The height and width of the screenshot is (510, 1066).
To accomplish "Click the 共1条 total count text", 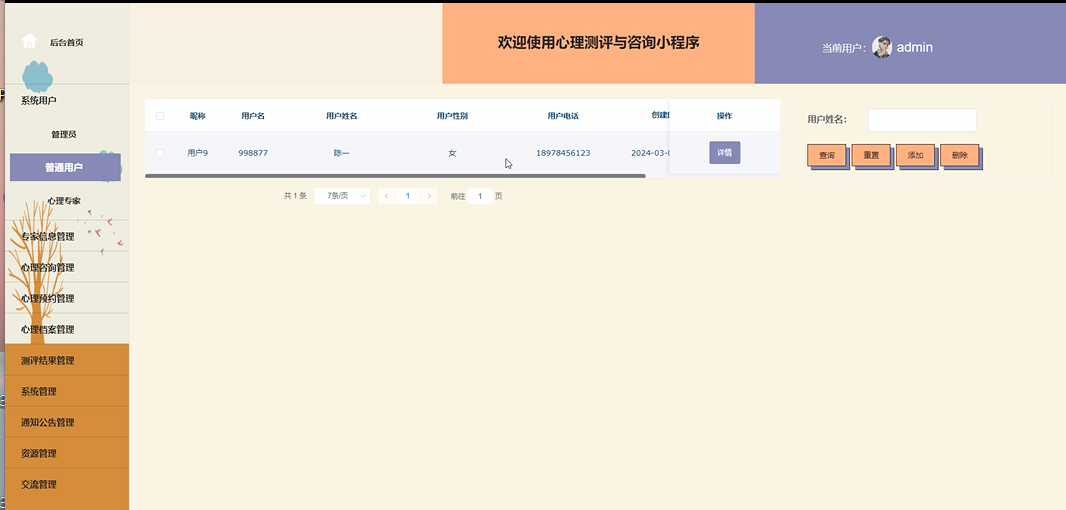I will coord(295,196).
